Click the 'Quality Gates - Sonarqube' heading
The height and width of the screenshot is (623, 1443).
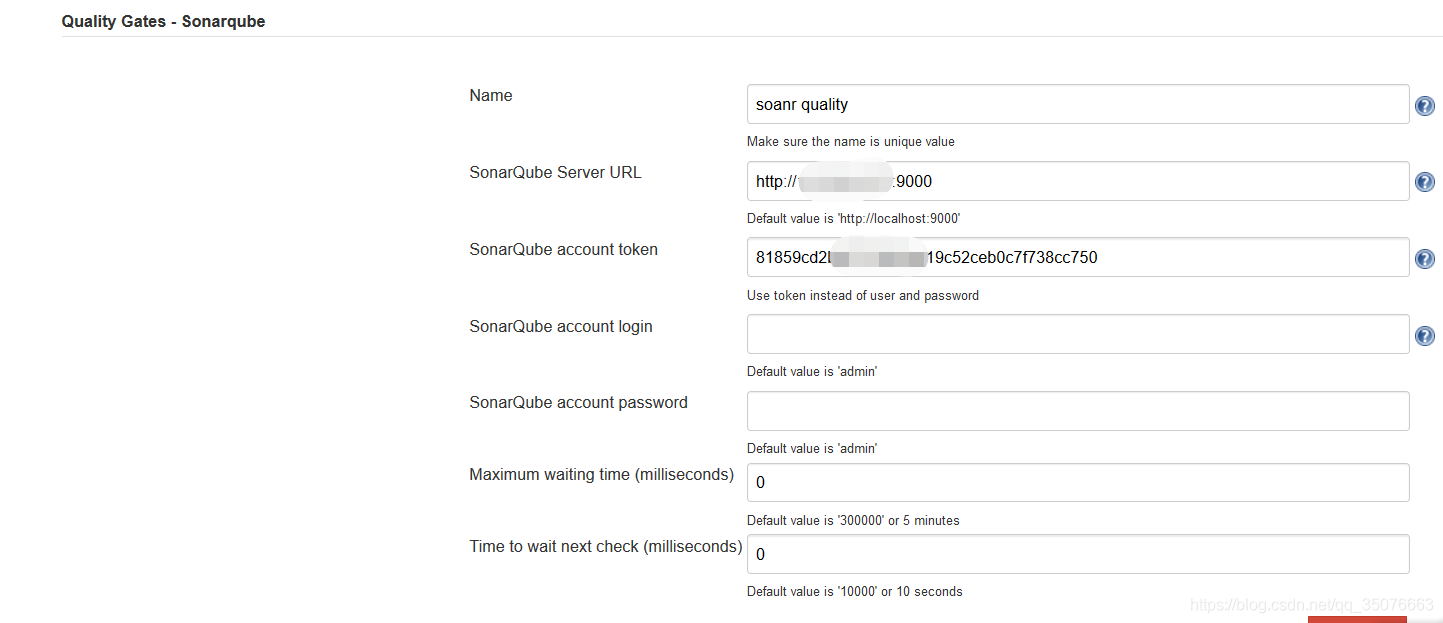click(x=163, y=20)
